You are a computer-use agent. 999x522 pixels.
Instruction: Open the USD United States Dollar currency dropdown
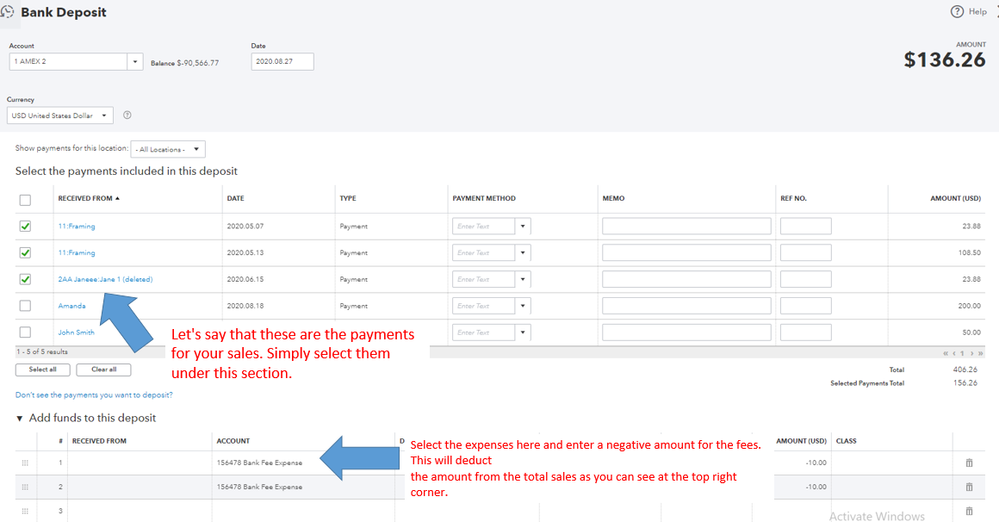60,115
